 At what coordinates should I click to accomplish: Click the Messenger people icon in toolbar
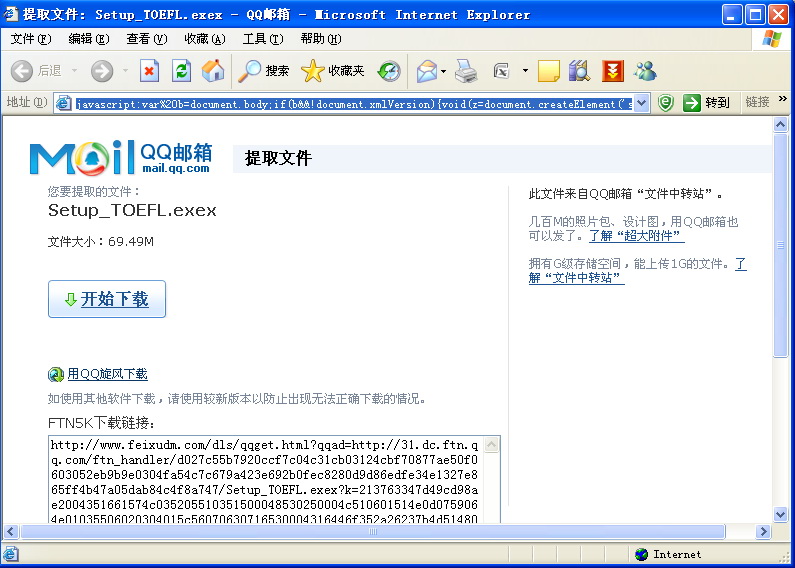coord(645,71)
